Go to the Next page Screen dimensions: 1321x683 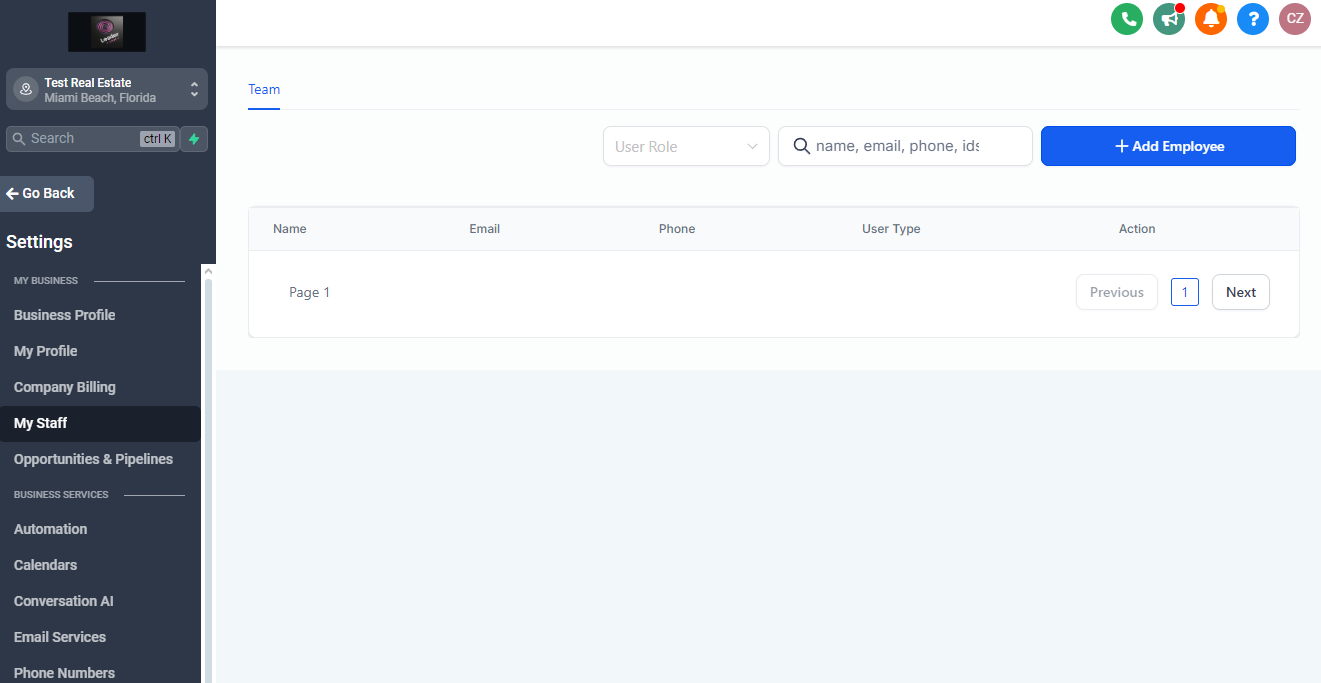click(1240, 292)
